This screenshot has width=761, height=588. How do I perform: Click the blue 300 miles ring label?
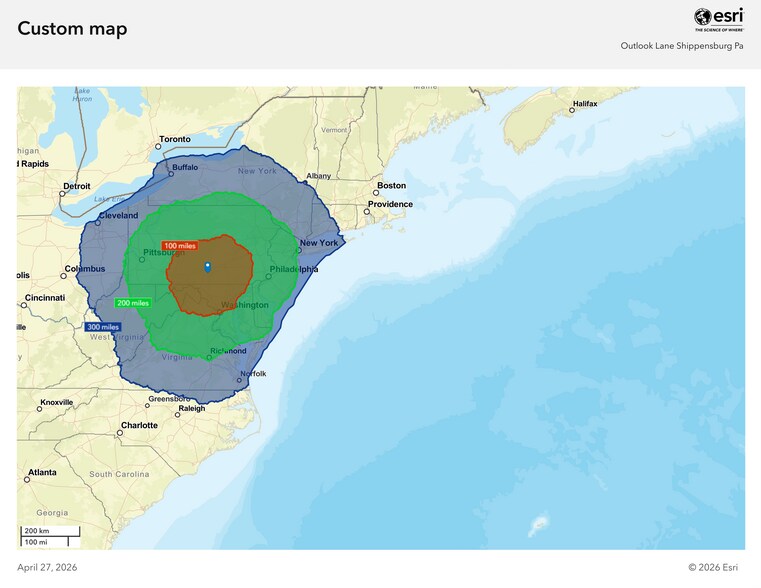[102, 327]
